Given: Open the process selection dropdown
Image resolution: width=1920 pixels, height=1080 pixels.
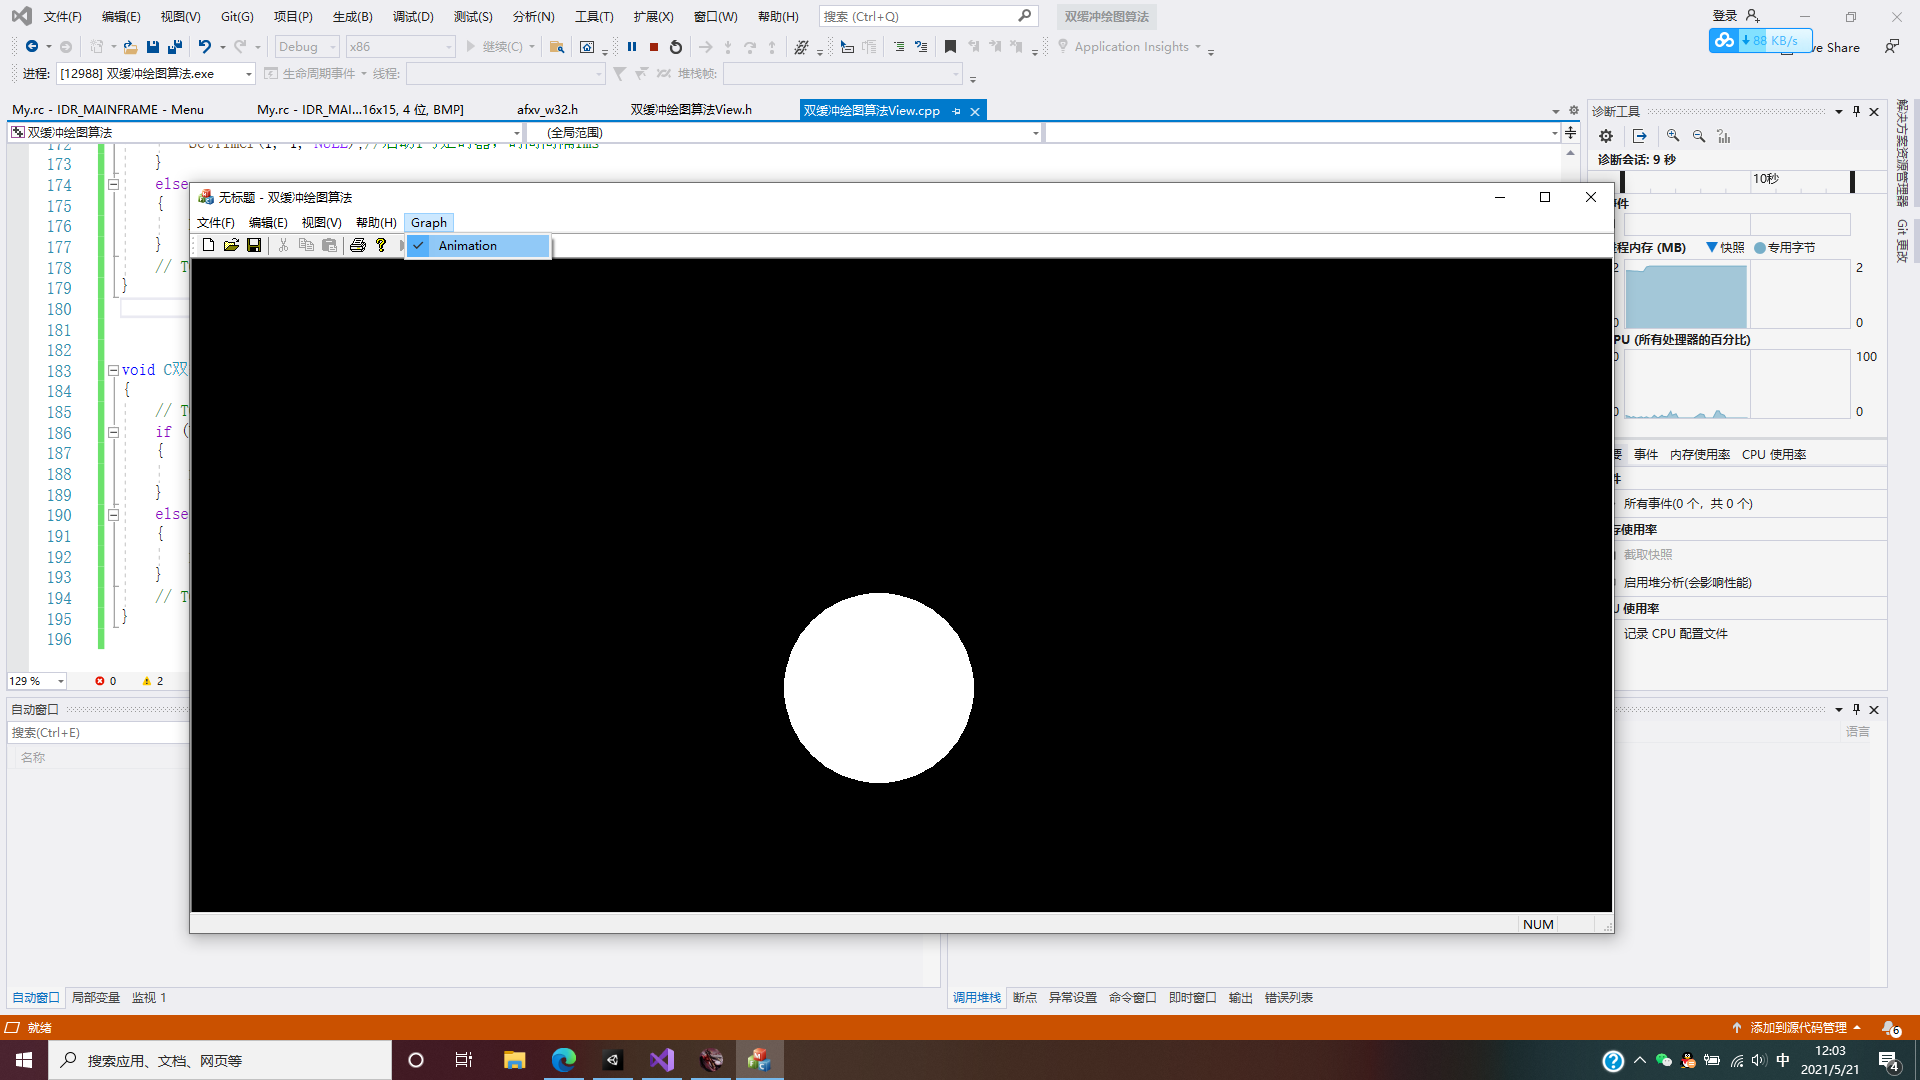Looking at the screenshot, I should [x=248, y=74].
